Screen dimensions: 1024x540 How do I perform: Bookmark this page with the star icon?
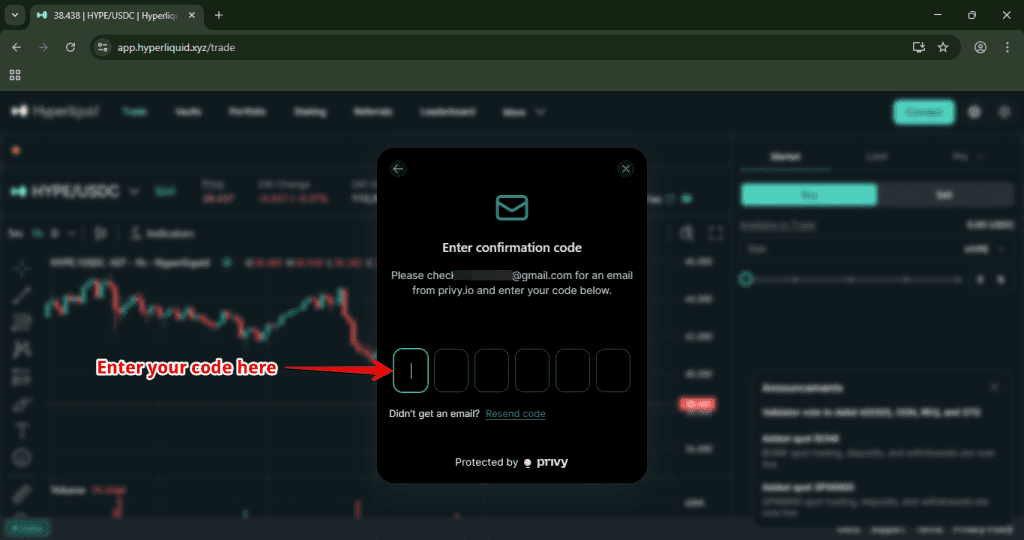(943, 47)
